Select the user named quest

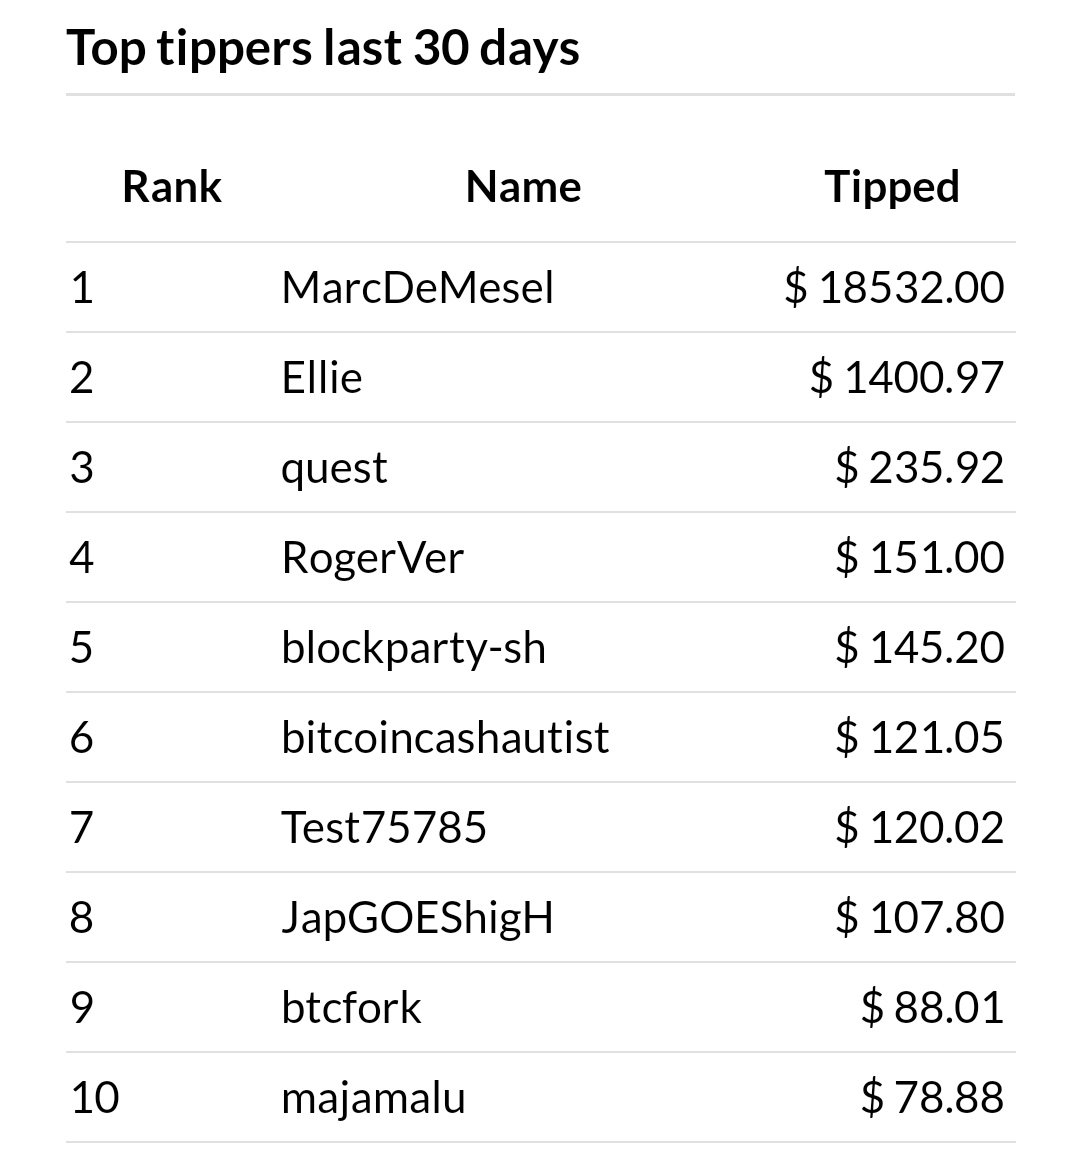334,467
